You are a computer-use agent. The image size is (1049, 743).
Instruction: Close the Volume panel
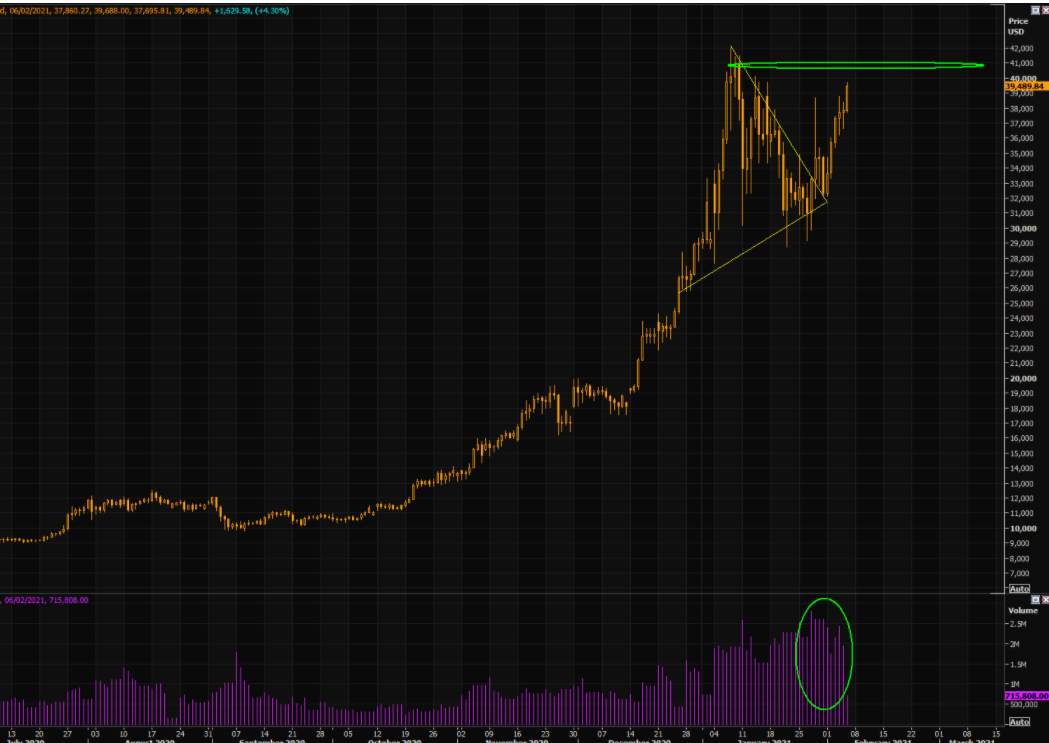pyautogui.click(x=1046, y=600)
